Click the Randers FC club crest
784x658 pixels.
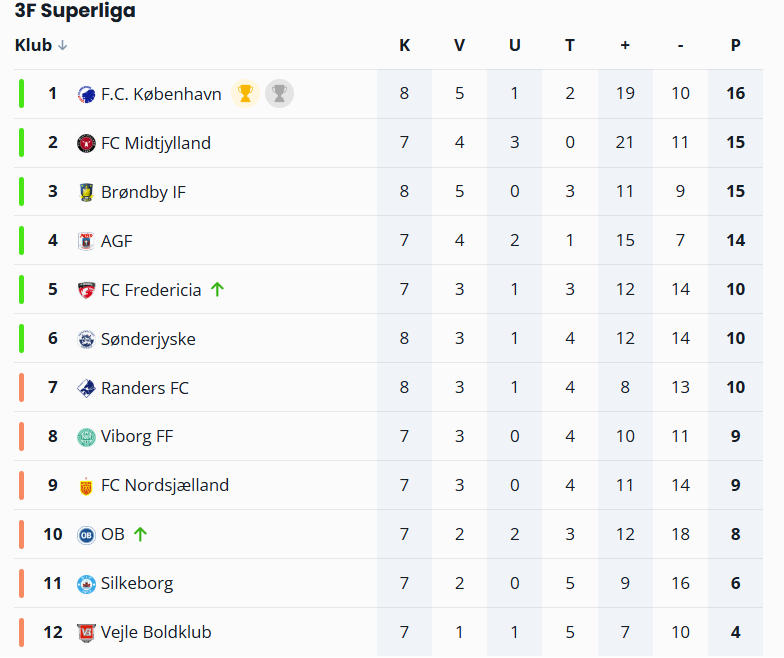click(86, 388)
